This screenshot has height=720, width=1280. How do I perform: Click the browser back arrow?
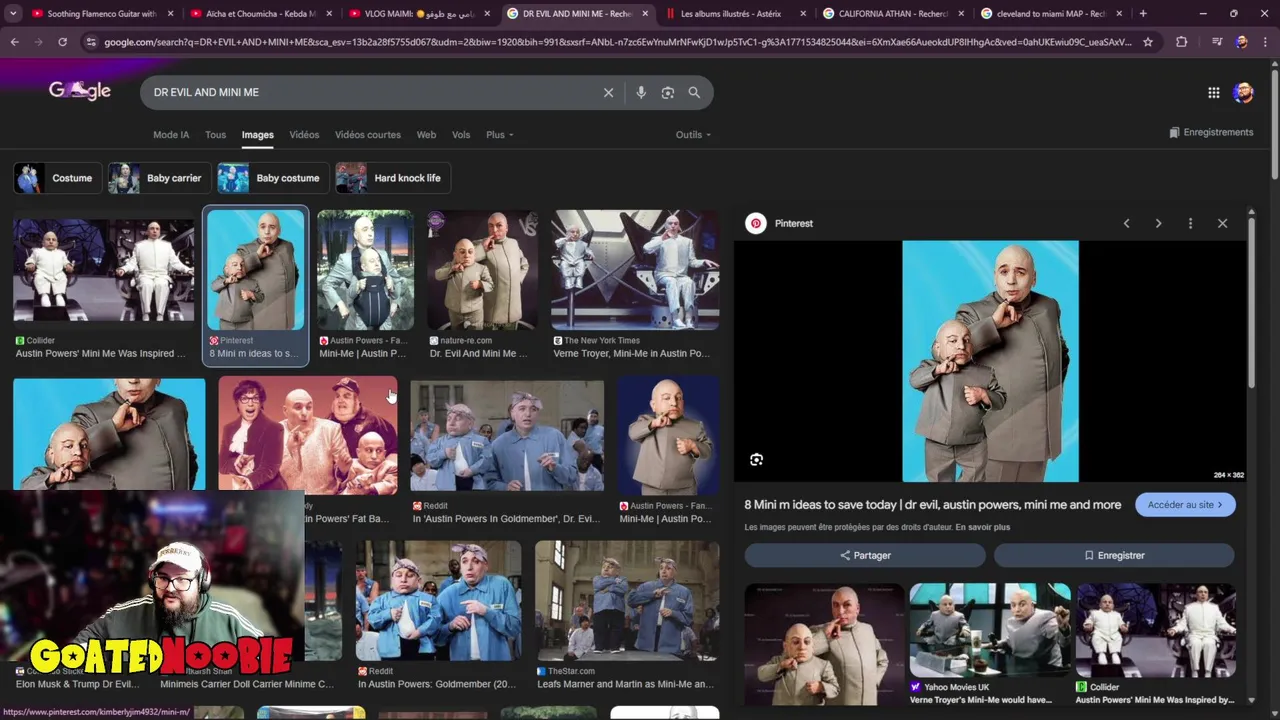tap(14, 42)
